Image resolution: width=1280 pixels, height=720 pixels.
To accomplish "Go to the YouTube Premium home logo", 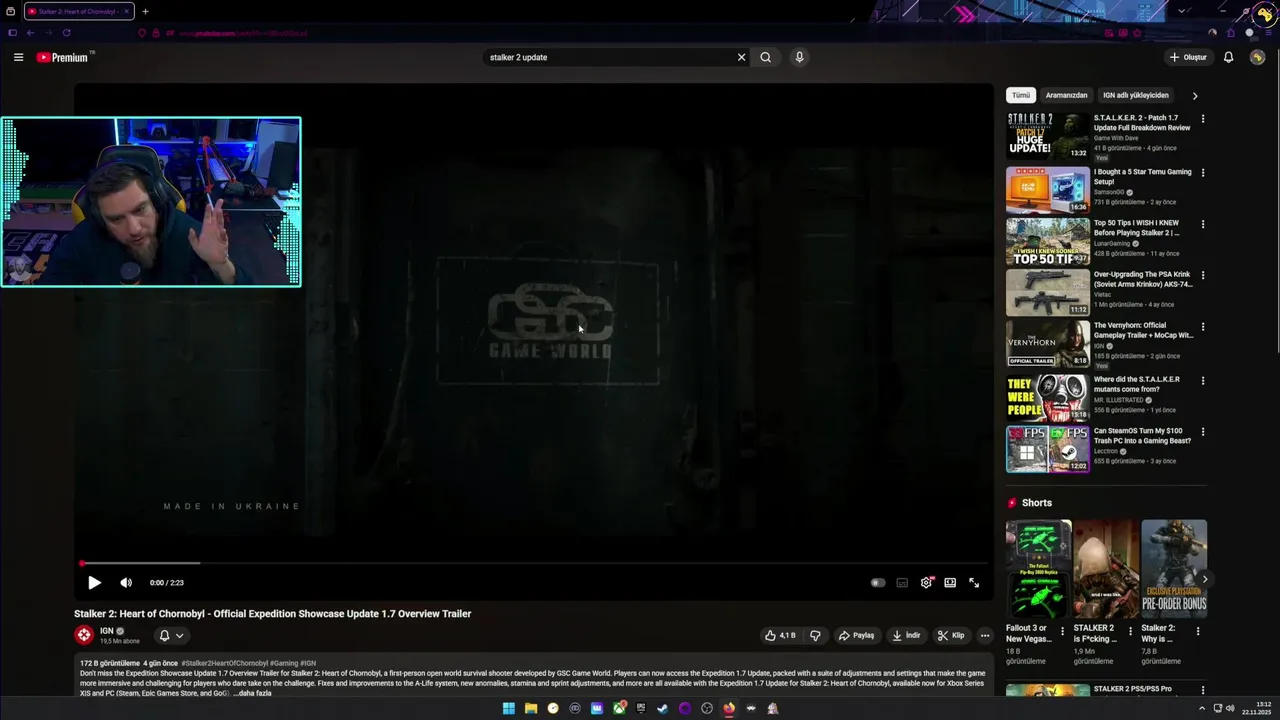I will (x=63, y=57).
